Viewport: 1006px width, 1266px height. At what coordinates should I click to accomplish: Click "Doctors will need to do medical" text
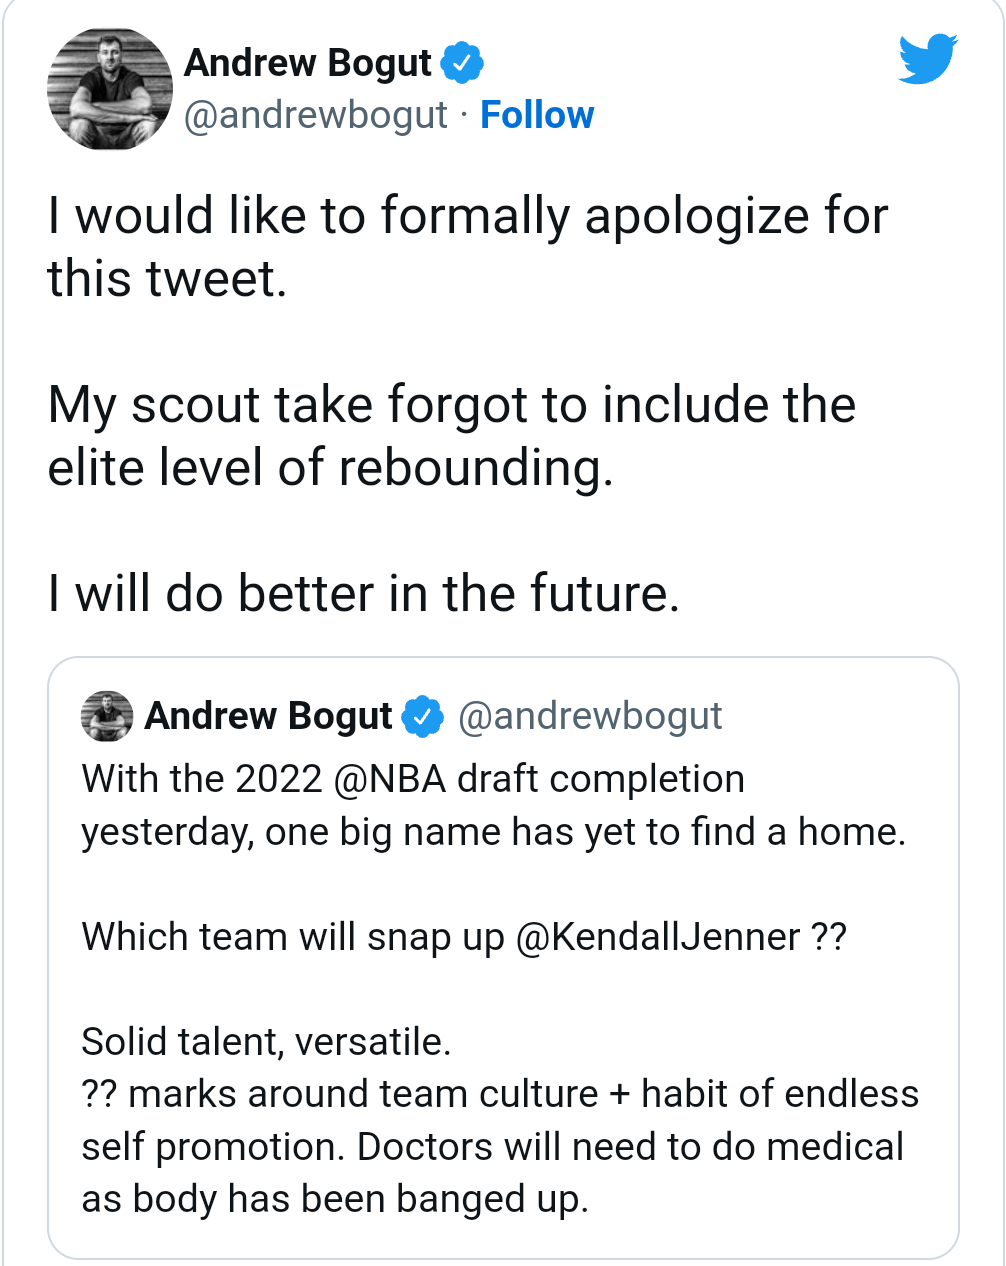[631, 1147]
